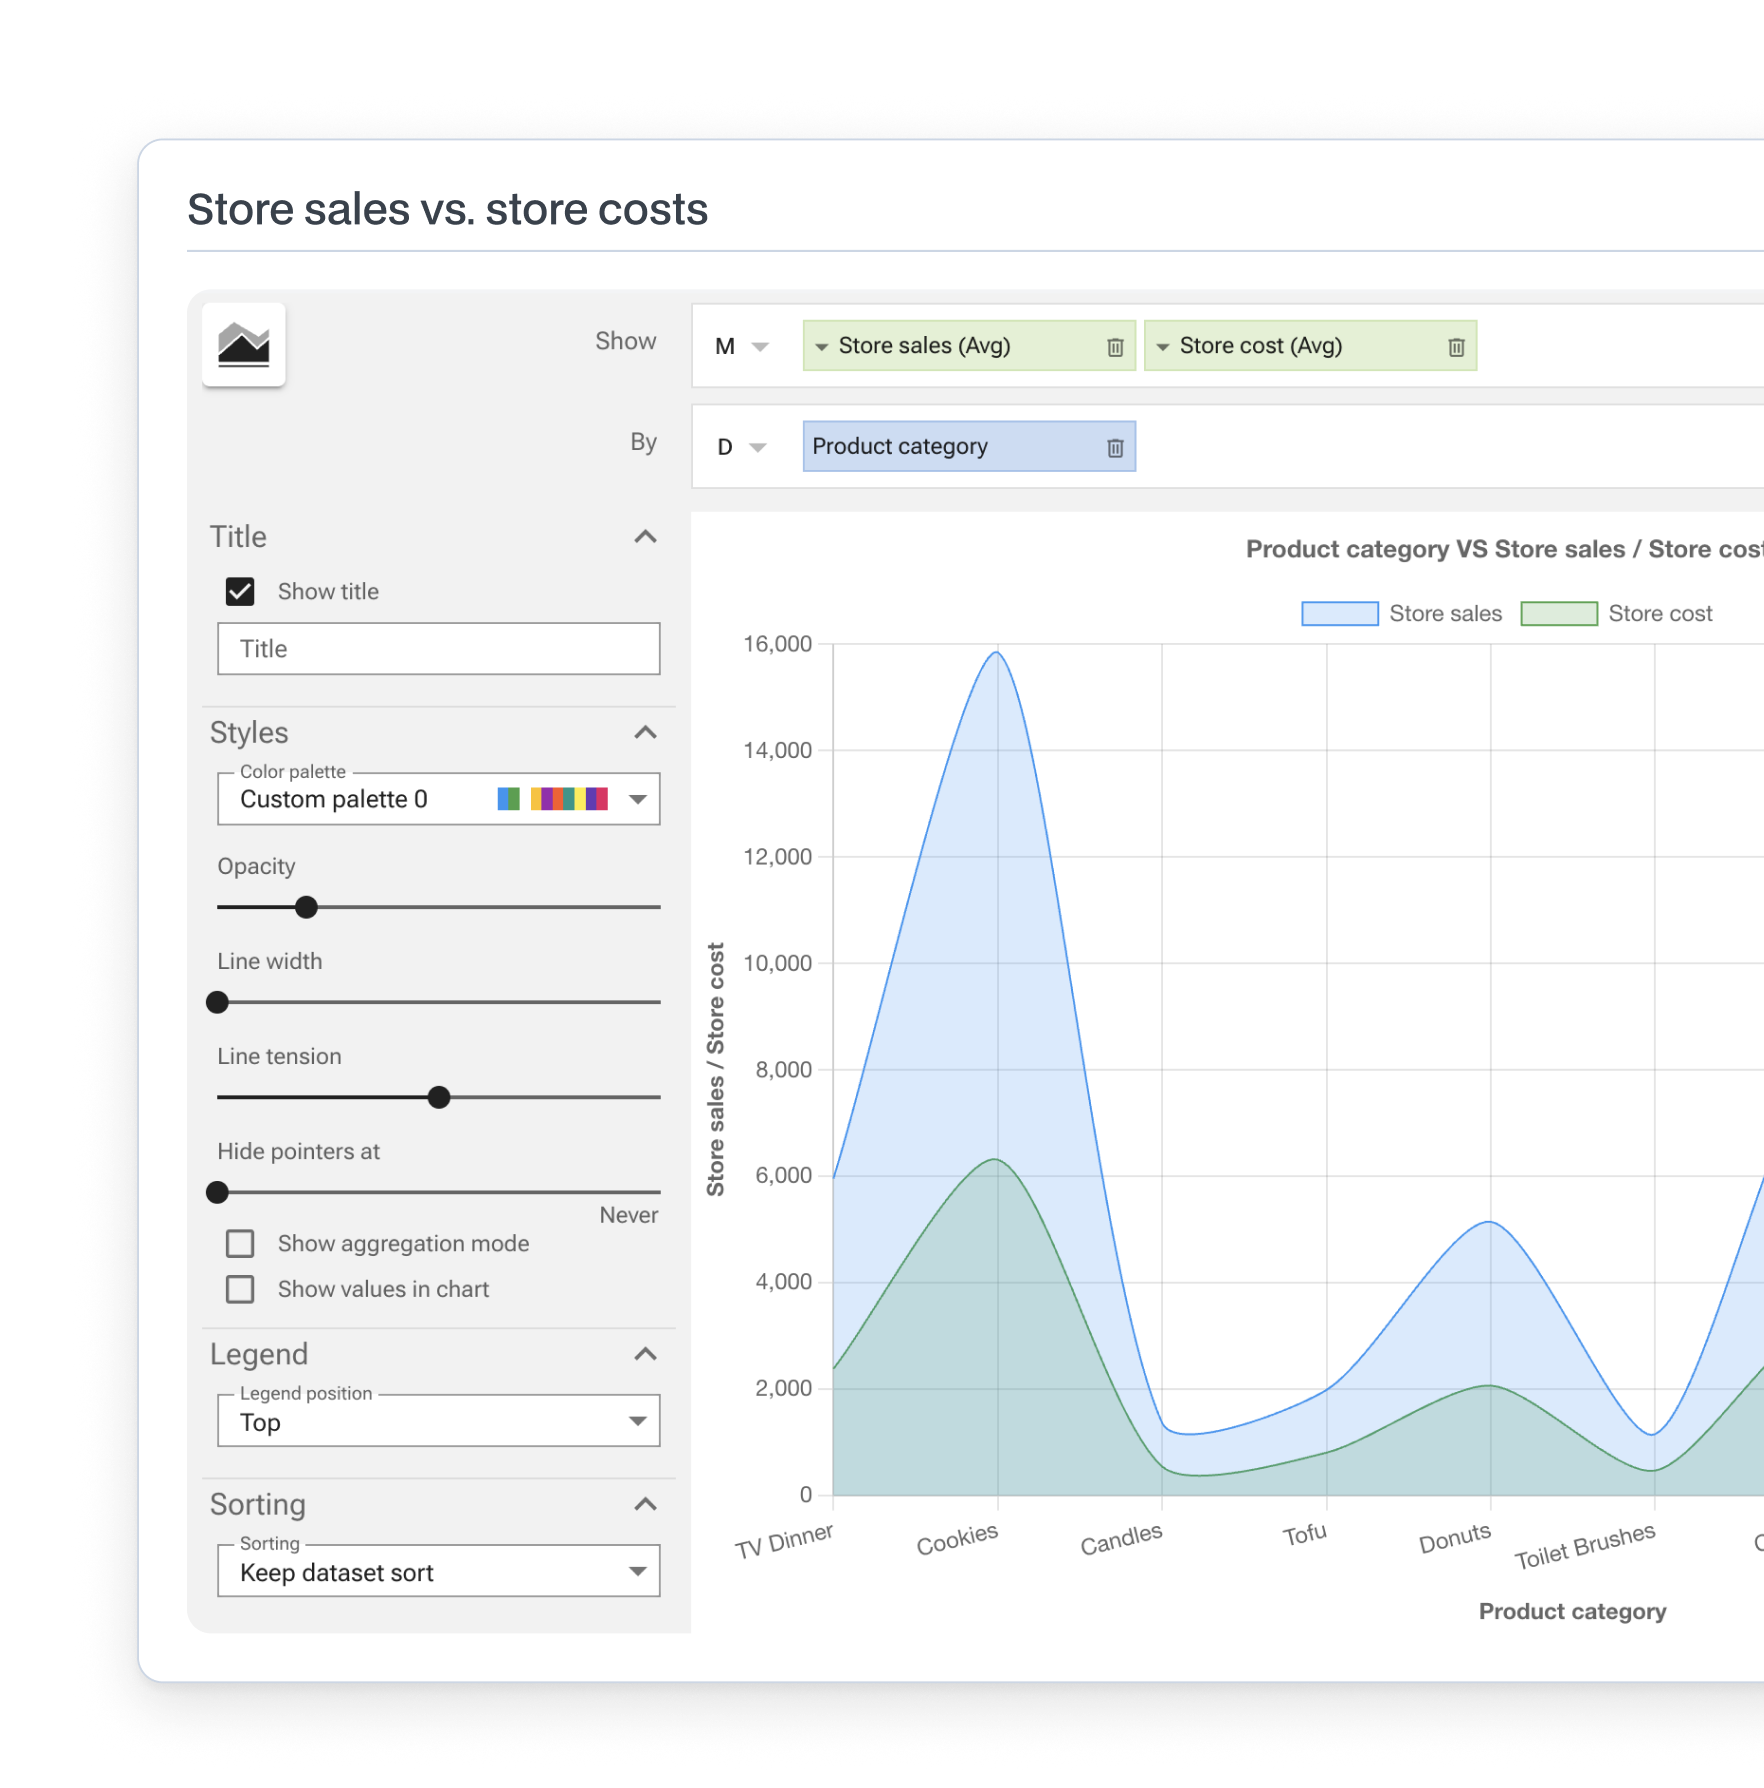1764x1788 pixels.
Task: Delete the Store sales (Avg) measure
Action: (1115, 347)
